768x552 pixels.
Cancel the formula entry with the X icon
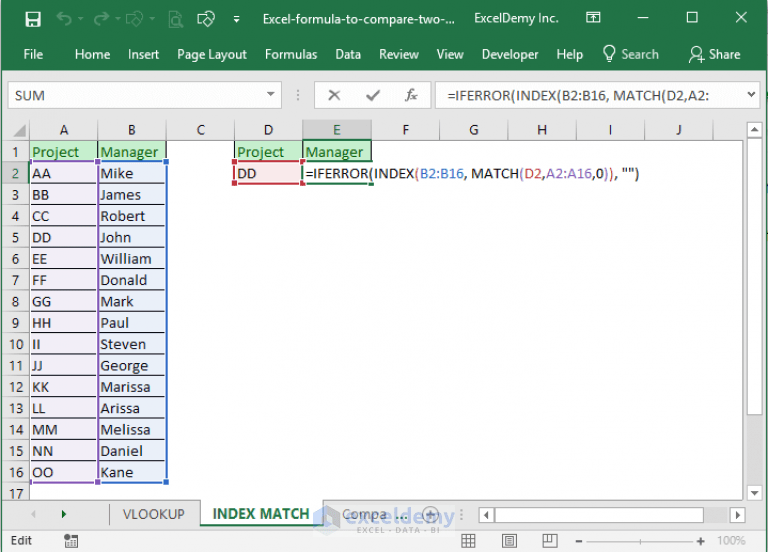[x=334, y=95]
